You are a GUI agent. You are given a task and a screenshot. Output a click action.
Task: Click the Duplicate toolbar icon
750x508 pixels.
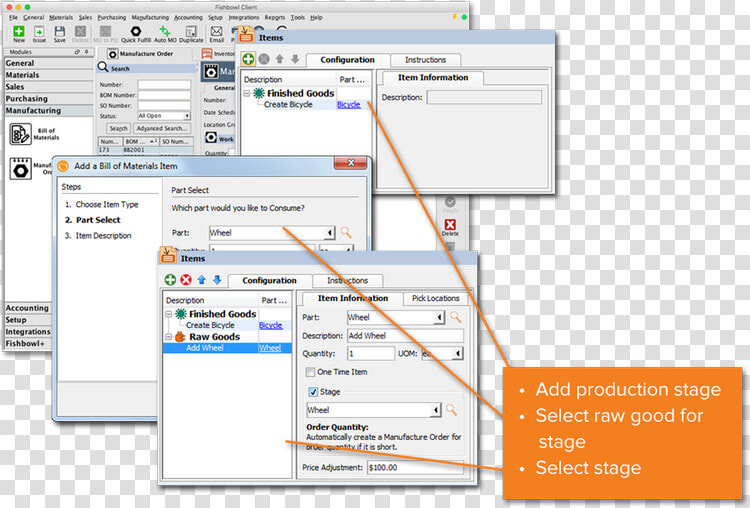191,32
